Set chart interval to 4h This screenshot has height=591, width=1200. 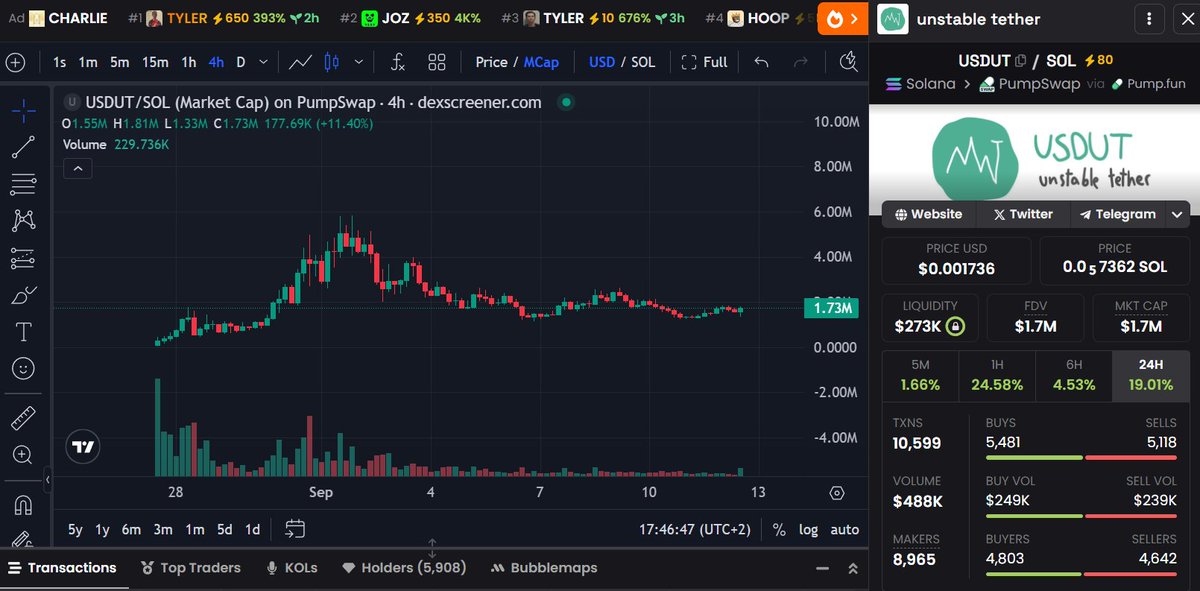click(x=216, y=62)
